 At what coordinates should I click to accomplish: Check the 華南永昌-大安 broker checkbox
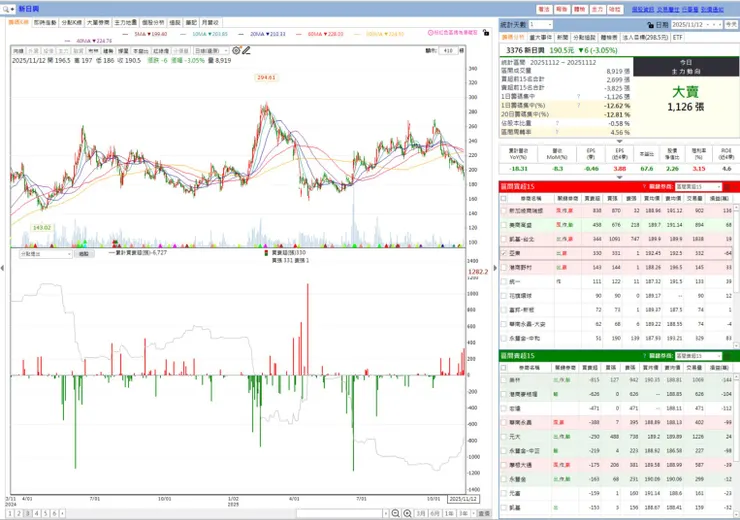click(504, 324)
